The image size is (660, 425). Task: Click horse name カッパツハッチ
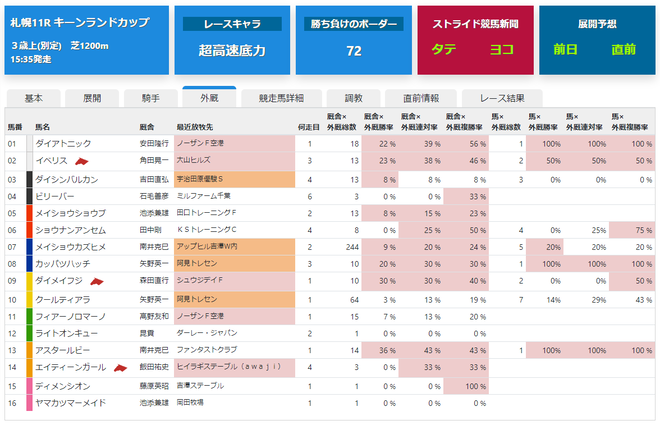point(63,264)
